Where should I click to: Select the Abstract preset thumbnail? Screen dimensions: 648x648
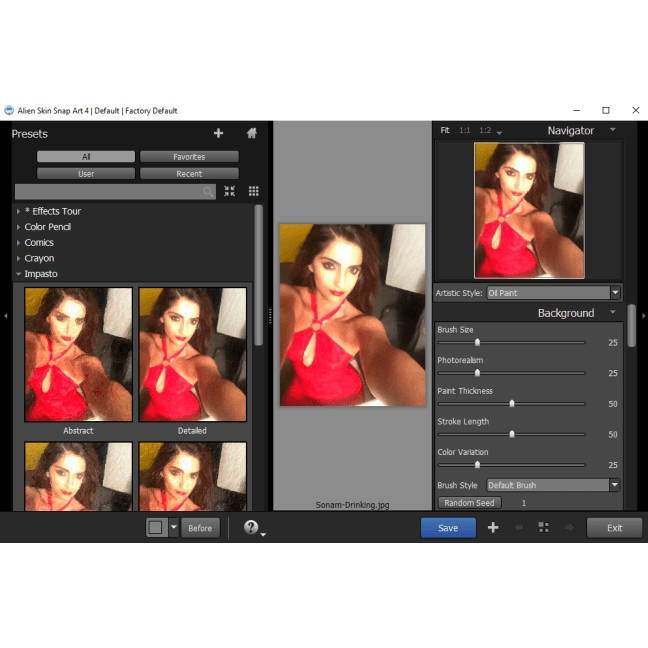pos(78,355)
